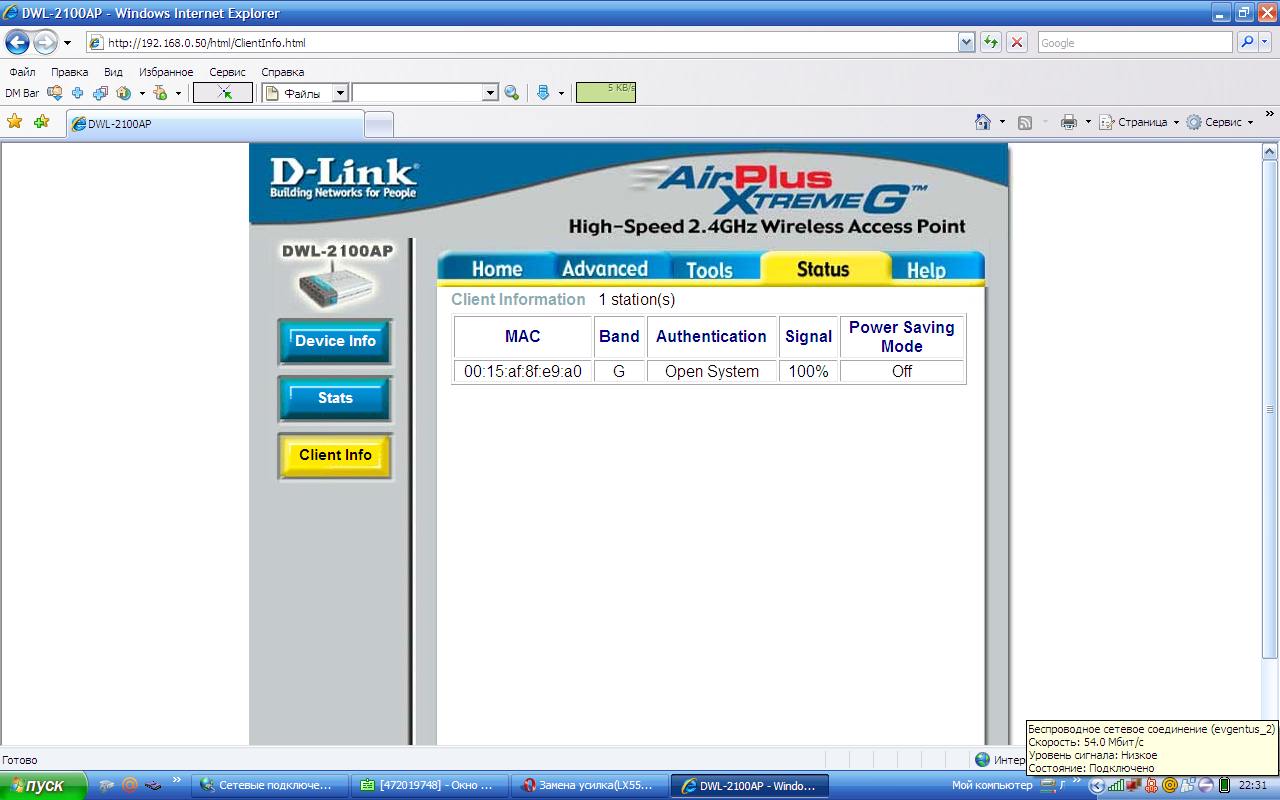Expand the address bar history dropdown
The width and height of the screenshot is (1280, 800).
click(x=966, y=43)
